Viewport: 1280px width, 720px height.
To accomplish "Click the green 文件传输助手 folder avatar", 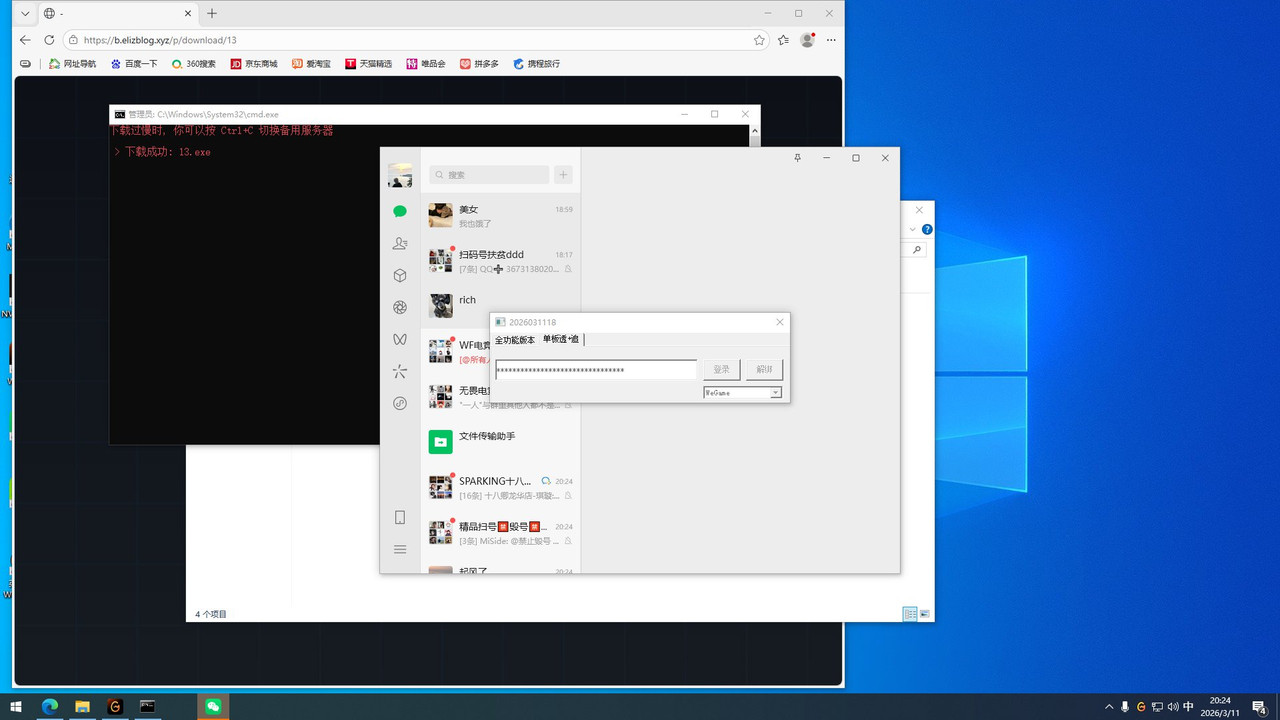I will click(440, 442).
